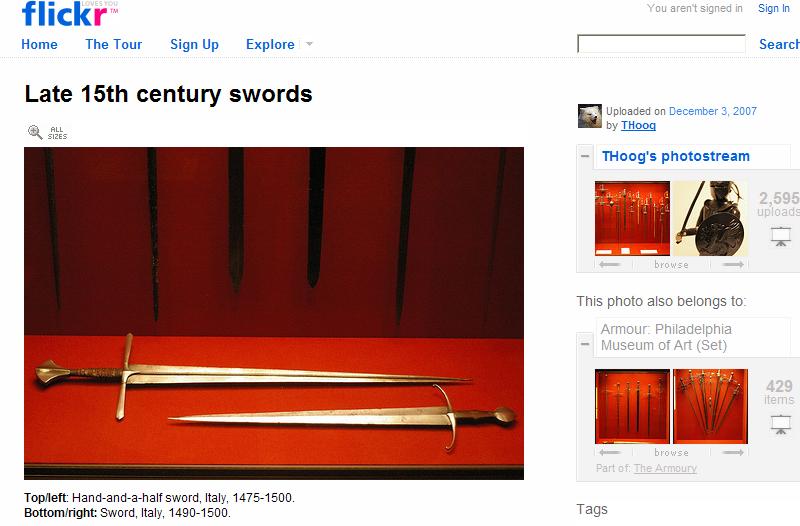Open The Armoury collection link
Screen dimensions: 800x526
tap(665, 468)
